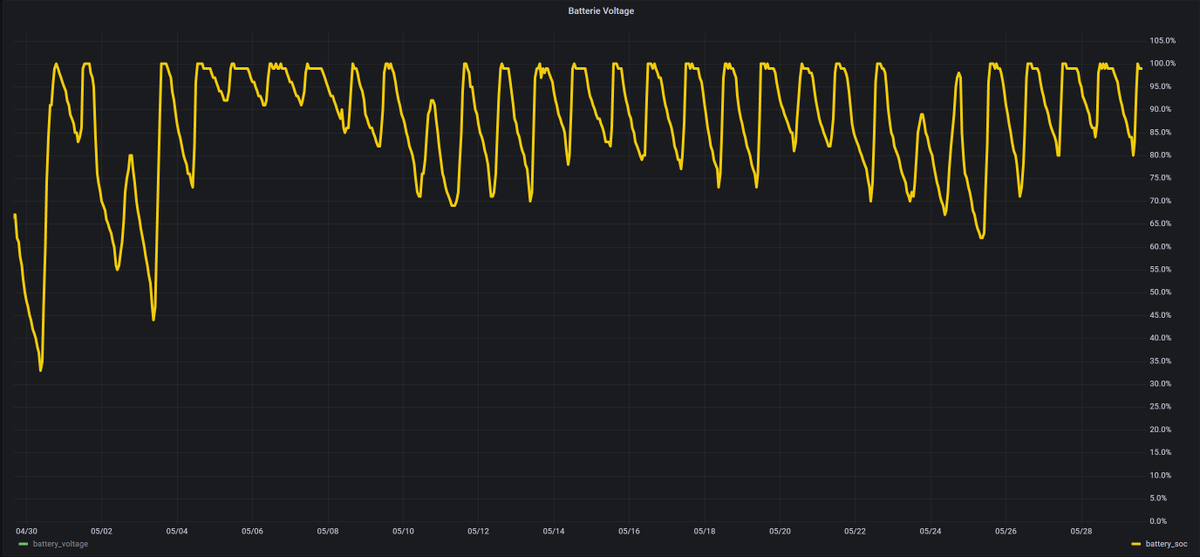This screenshot has width=1200, height=557.
Task: Click the final right-end peak of the yellow line
Action: point(1138,64)
